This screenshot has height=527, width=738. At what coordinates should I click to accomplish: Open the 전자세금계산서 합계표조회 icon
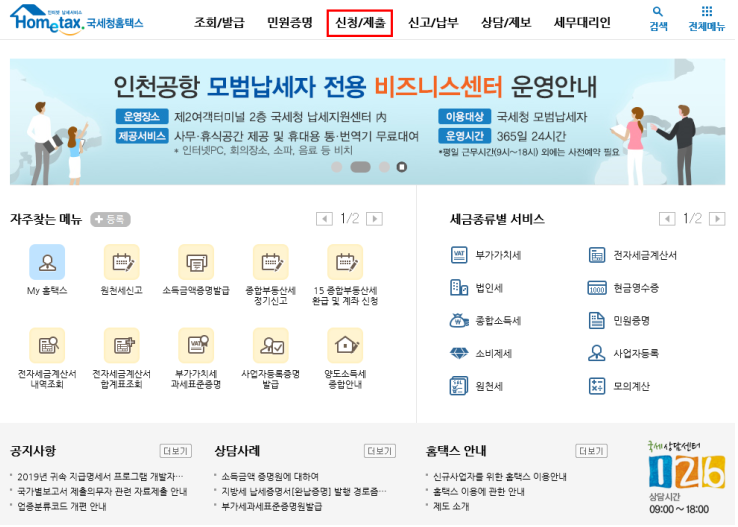pos(121,345)
